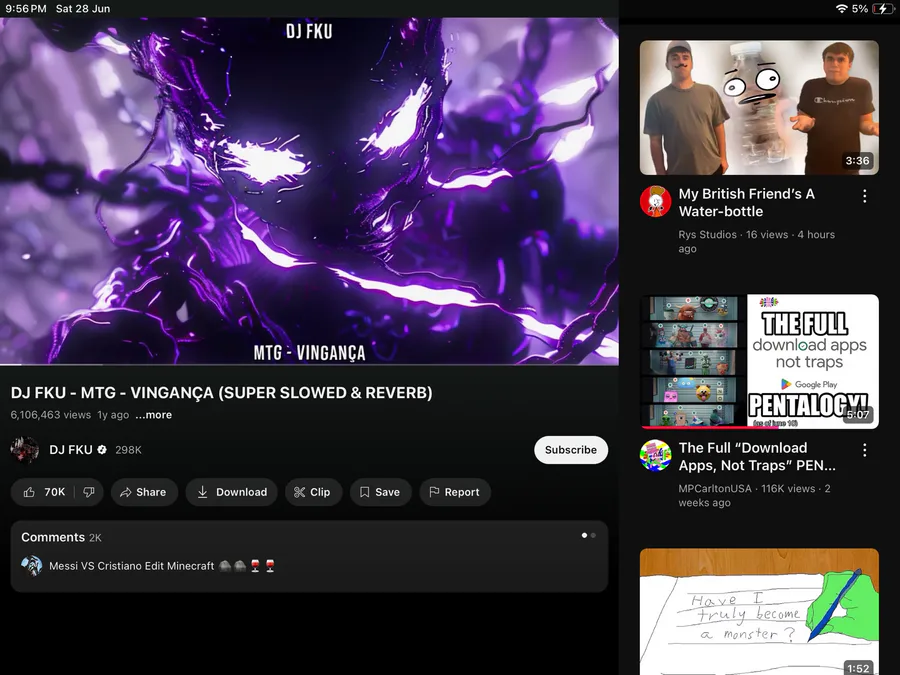Download the DJ FKU video

[x=231, y=492]
